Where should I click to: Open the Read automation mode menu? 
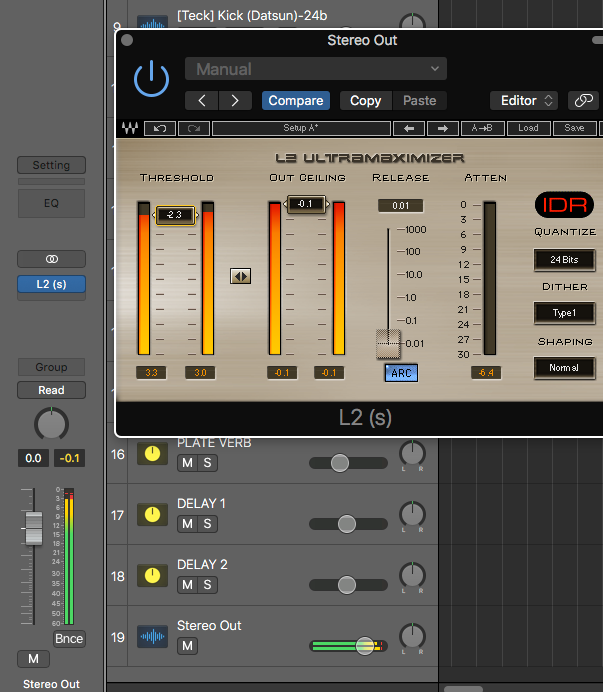[x=51, y=390]
